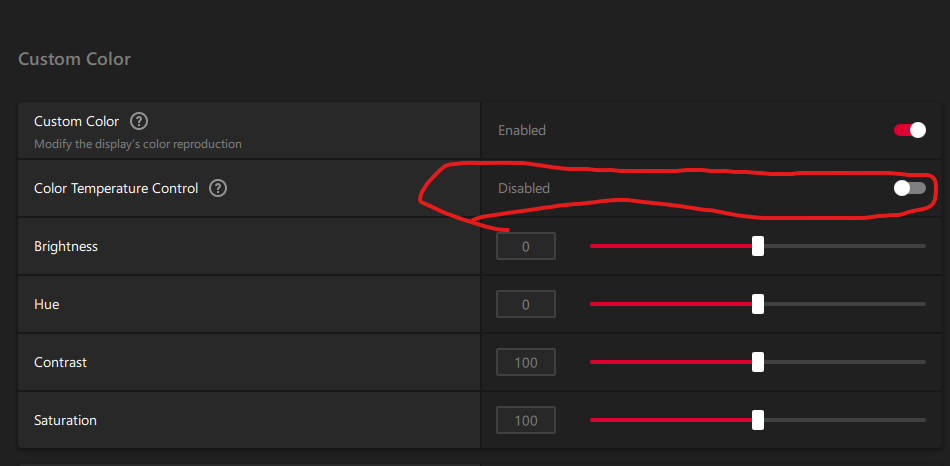The width and height of the screenshot is (950, 466).
Task: Click the Brightness value input box
Action: click(526, 246)
